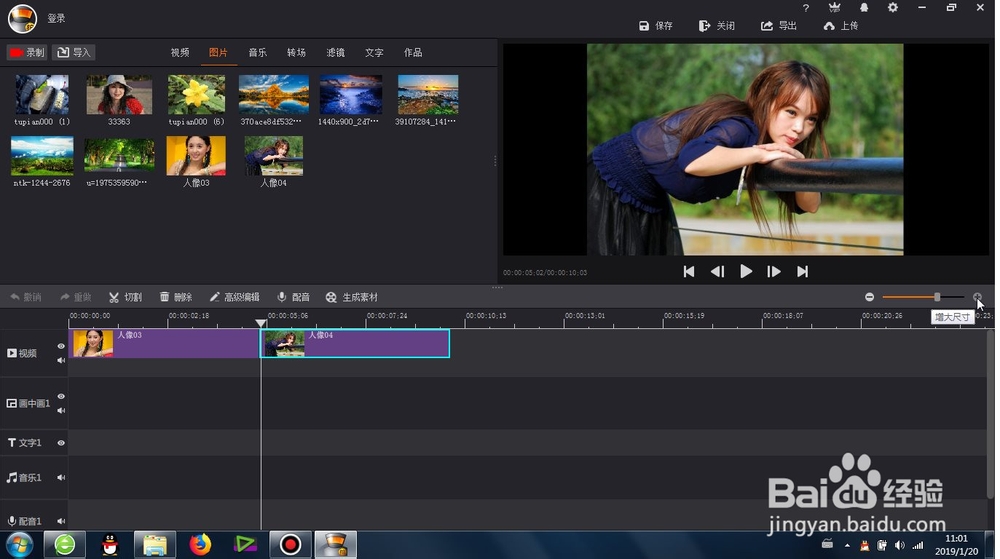Viewport: 1000px width, 559px height.
Task: Open settings gear icon
Action: 893,8
